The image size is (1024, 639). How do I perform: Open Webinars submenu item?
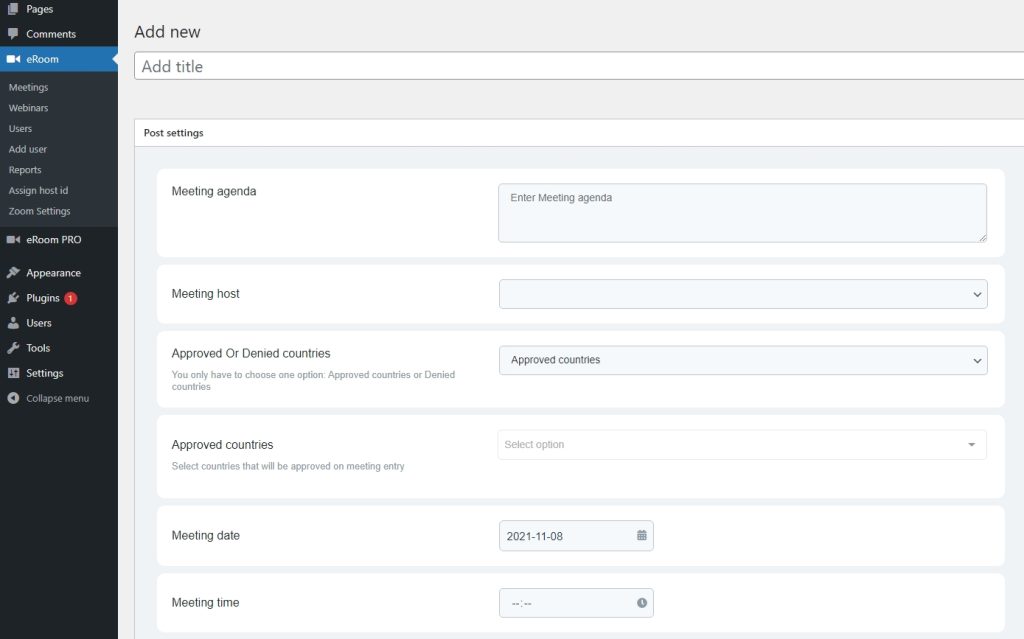coord(28,108)
